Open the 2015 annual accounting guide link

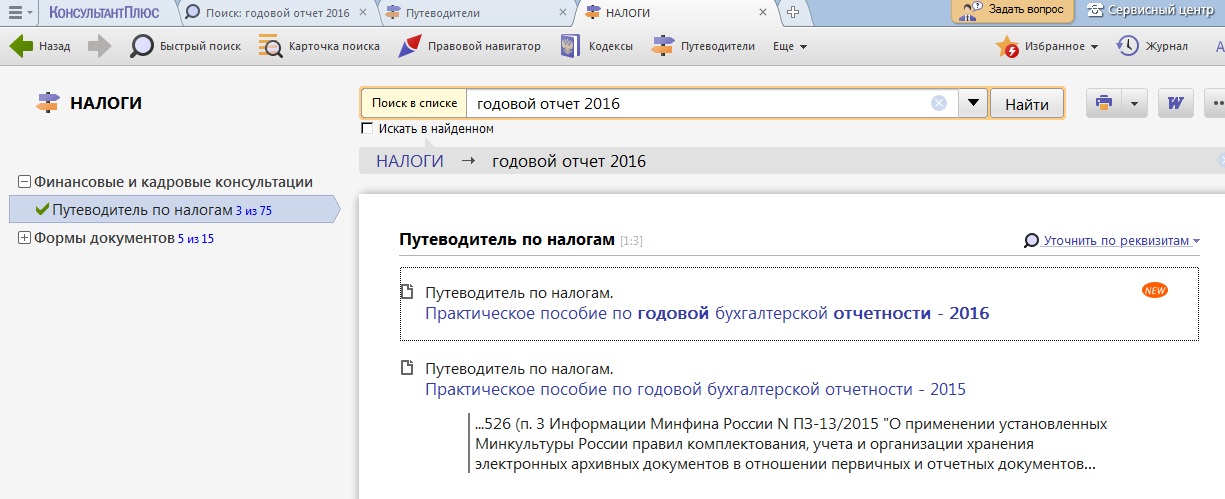point(695,389)
